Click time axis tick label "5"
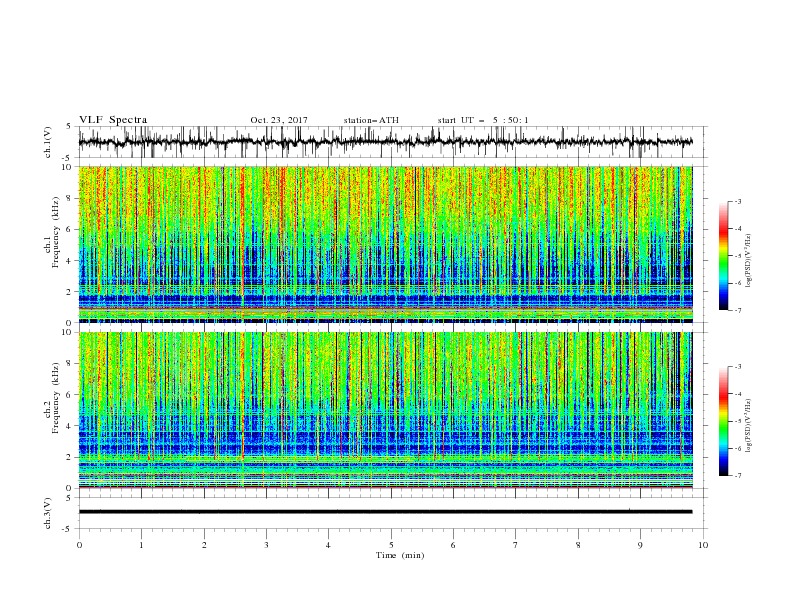This screenshot has height=612, width=792. click(x=391, y=545)
